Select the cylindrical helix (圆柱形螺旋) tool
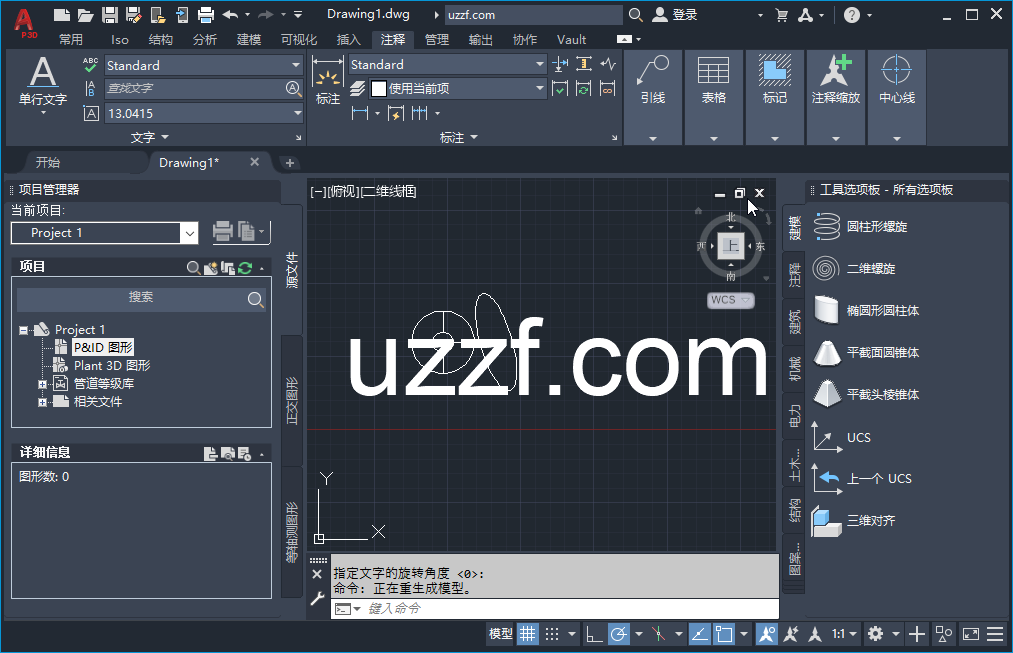The width and height of the screenshot is (1013, 653). point(861,227)
